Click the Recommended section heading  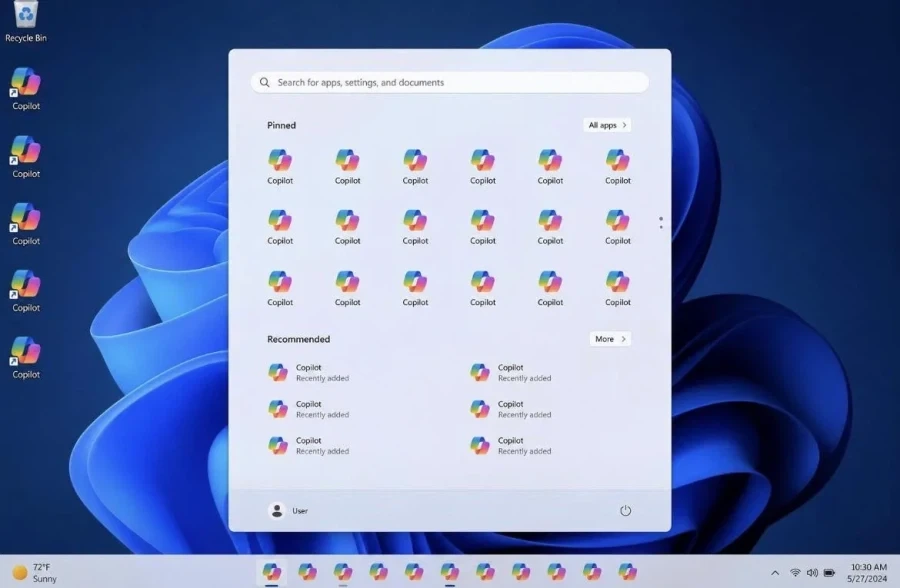click(x=298, y=339)
